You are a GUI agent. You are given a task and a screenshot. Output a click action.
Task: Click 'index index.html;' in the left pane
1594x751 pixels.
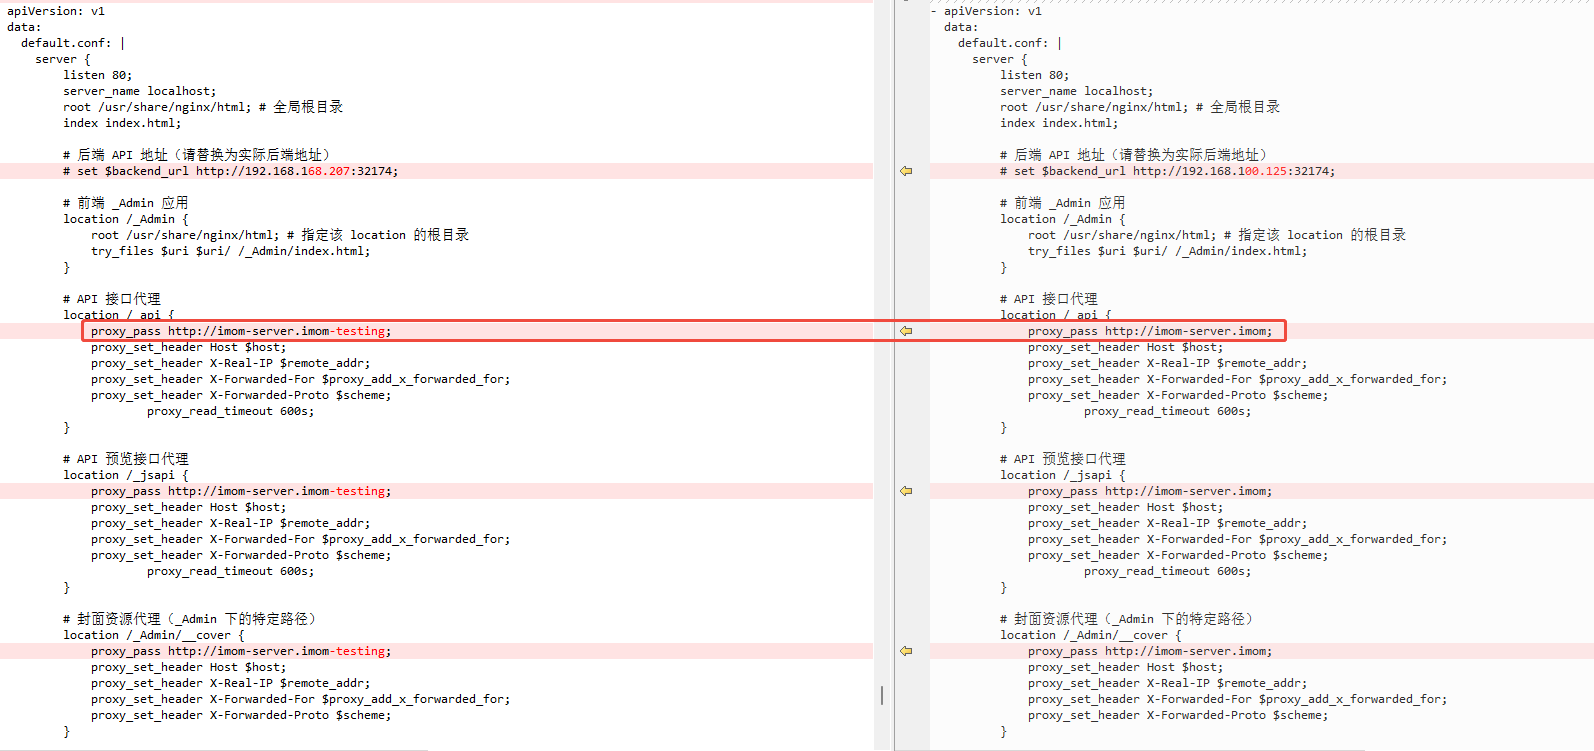coord(122,123)
